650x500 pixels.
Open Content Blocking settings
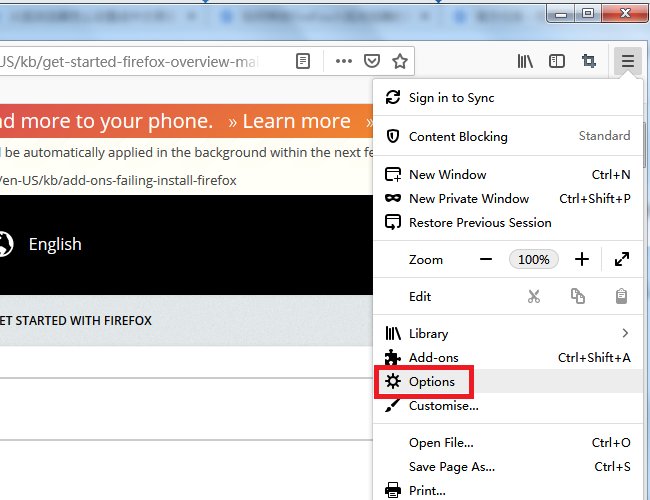tap(458, 136)
